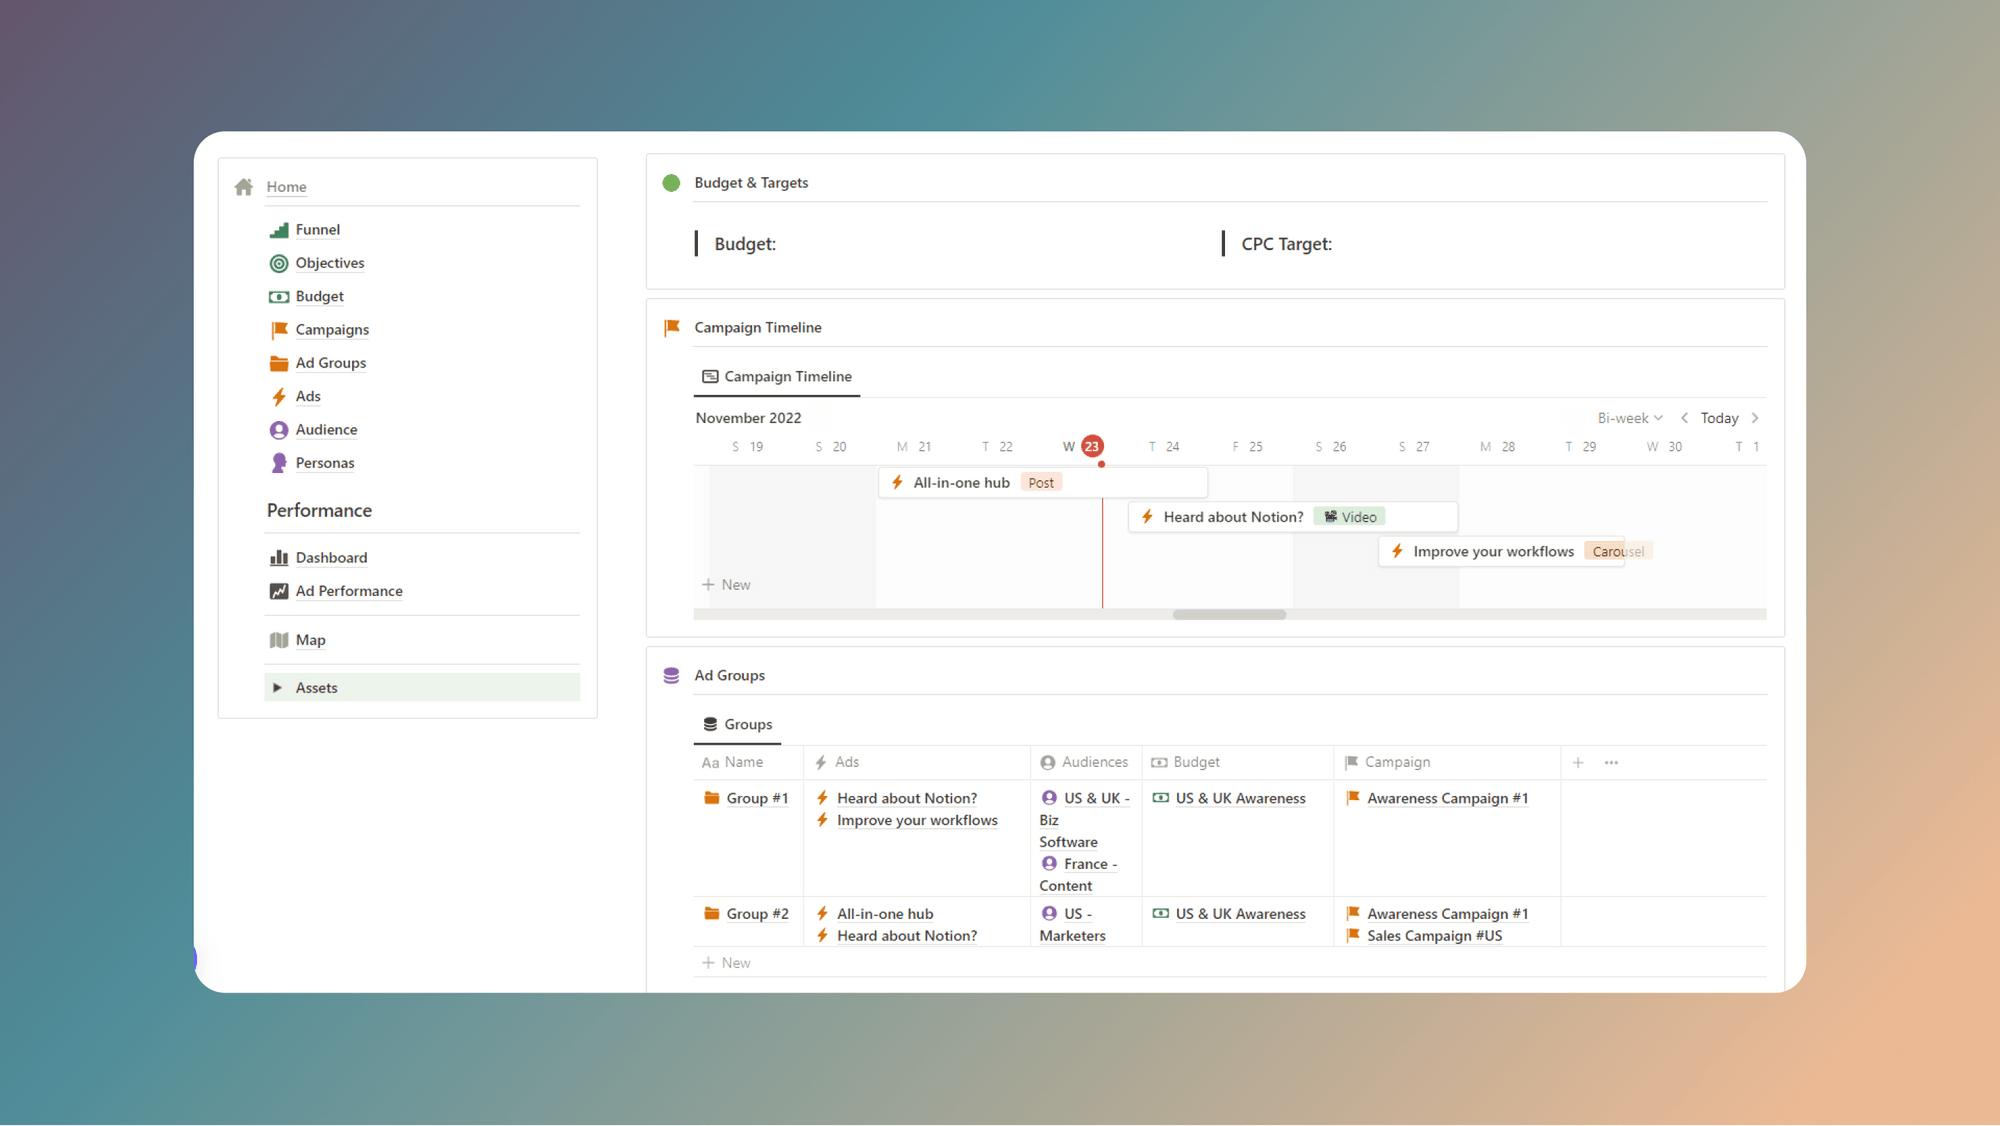This screenshot has width=2000, height=1126.
Task: Open the table options via ellipsis menu
Action: pos(1610,761)
